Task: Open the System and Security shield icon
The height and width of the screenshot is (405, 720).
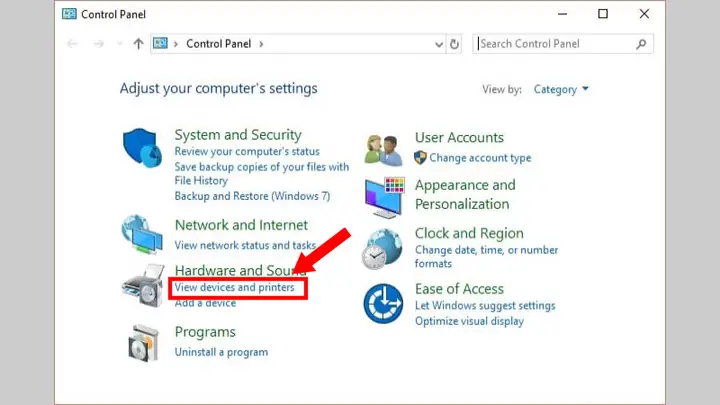Action: pos(142,148)
